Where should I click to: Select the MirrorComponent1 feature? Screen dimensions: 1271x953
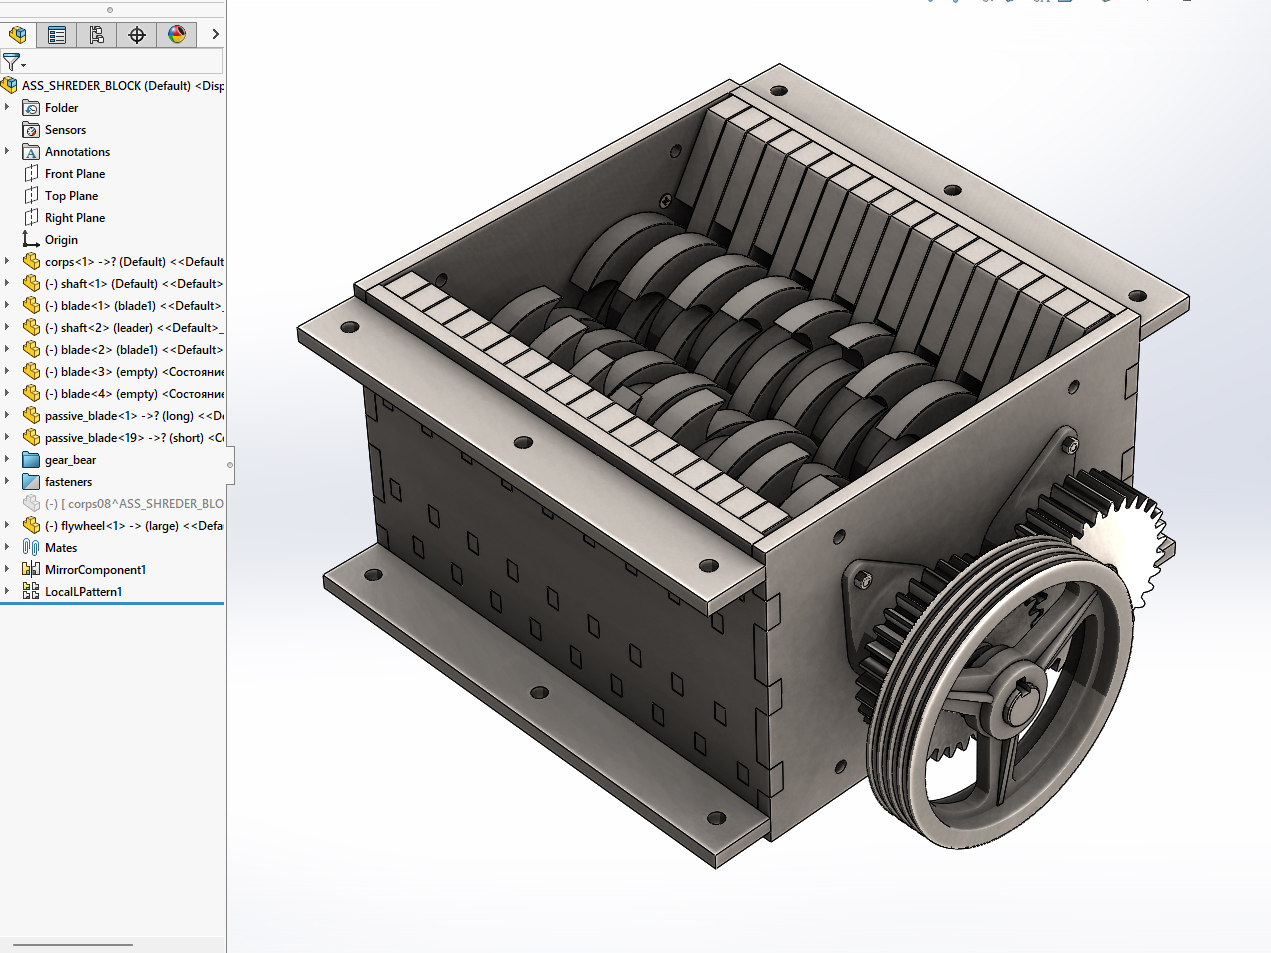coord(95,570)
